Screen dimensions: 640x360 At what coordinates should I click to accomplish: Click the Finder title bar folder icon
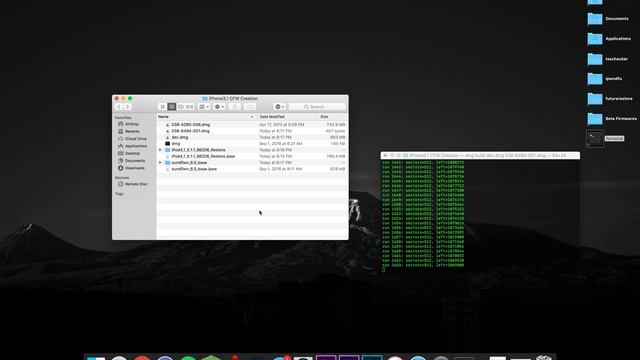click(205, 99)
